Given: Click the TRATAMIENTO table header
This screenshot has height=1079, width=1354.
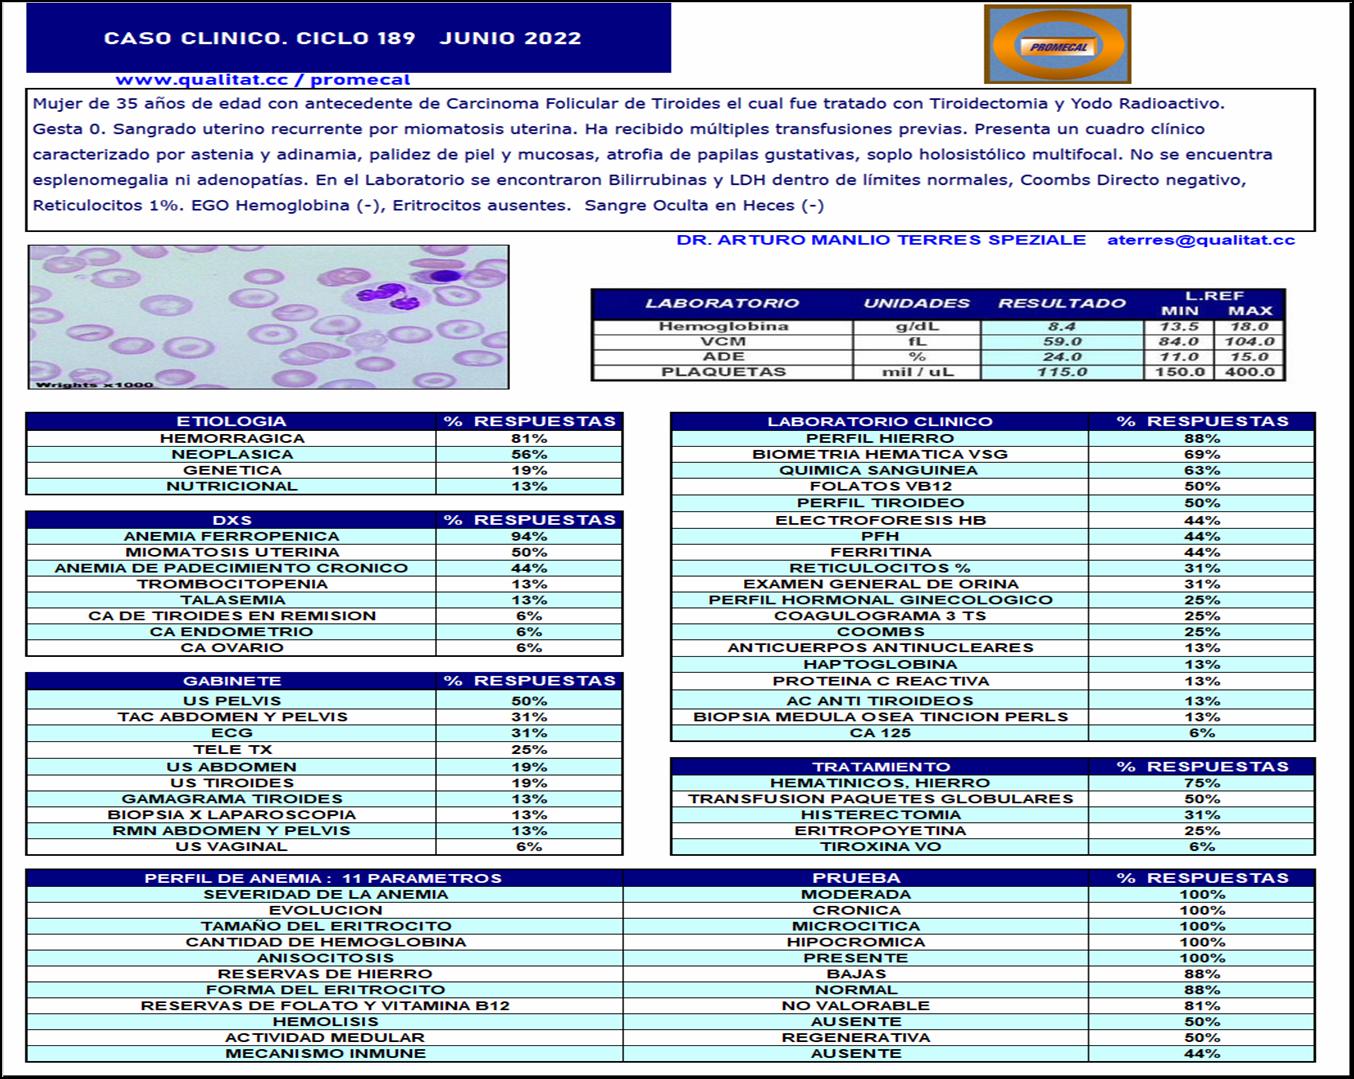Looking at the screenshot, I should point(880,767).
